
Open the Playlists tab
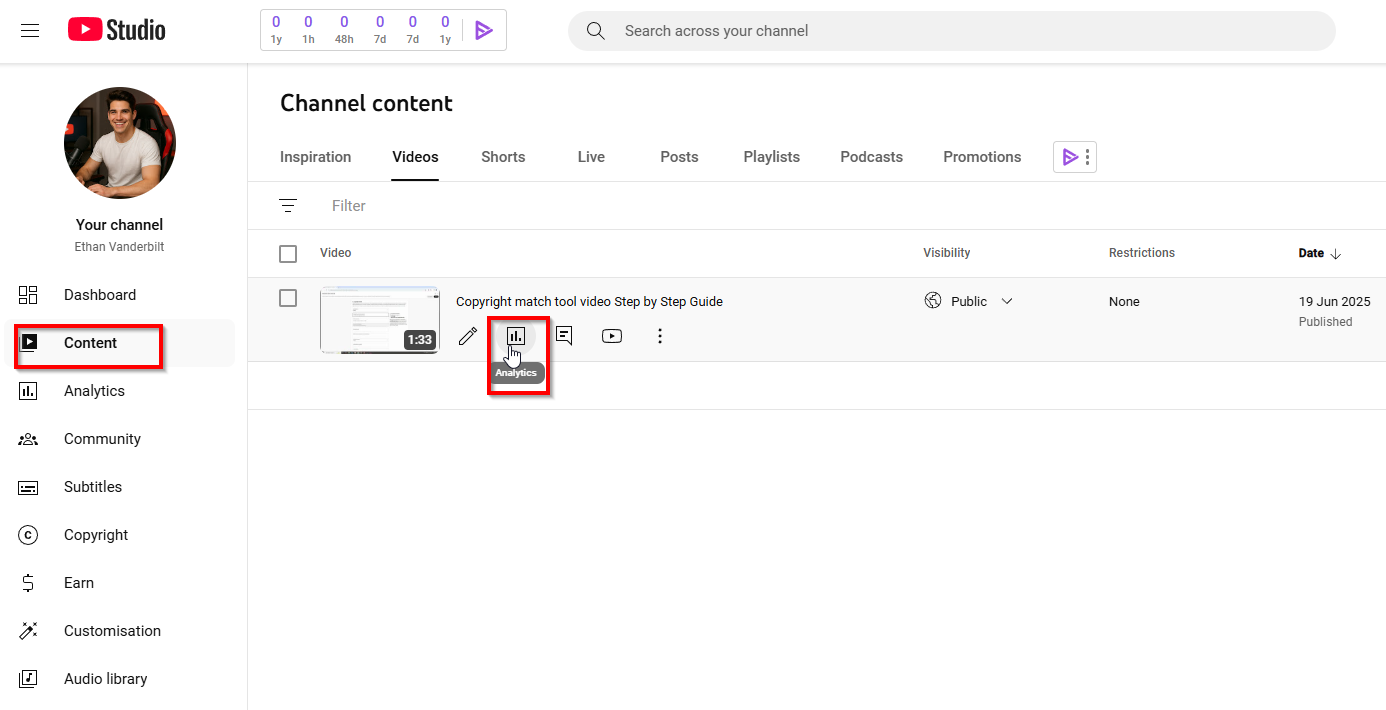771,157
